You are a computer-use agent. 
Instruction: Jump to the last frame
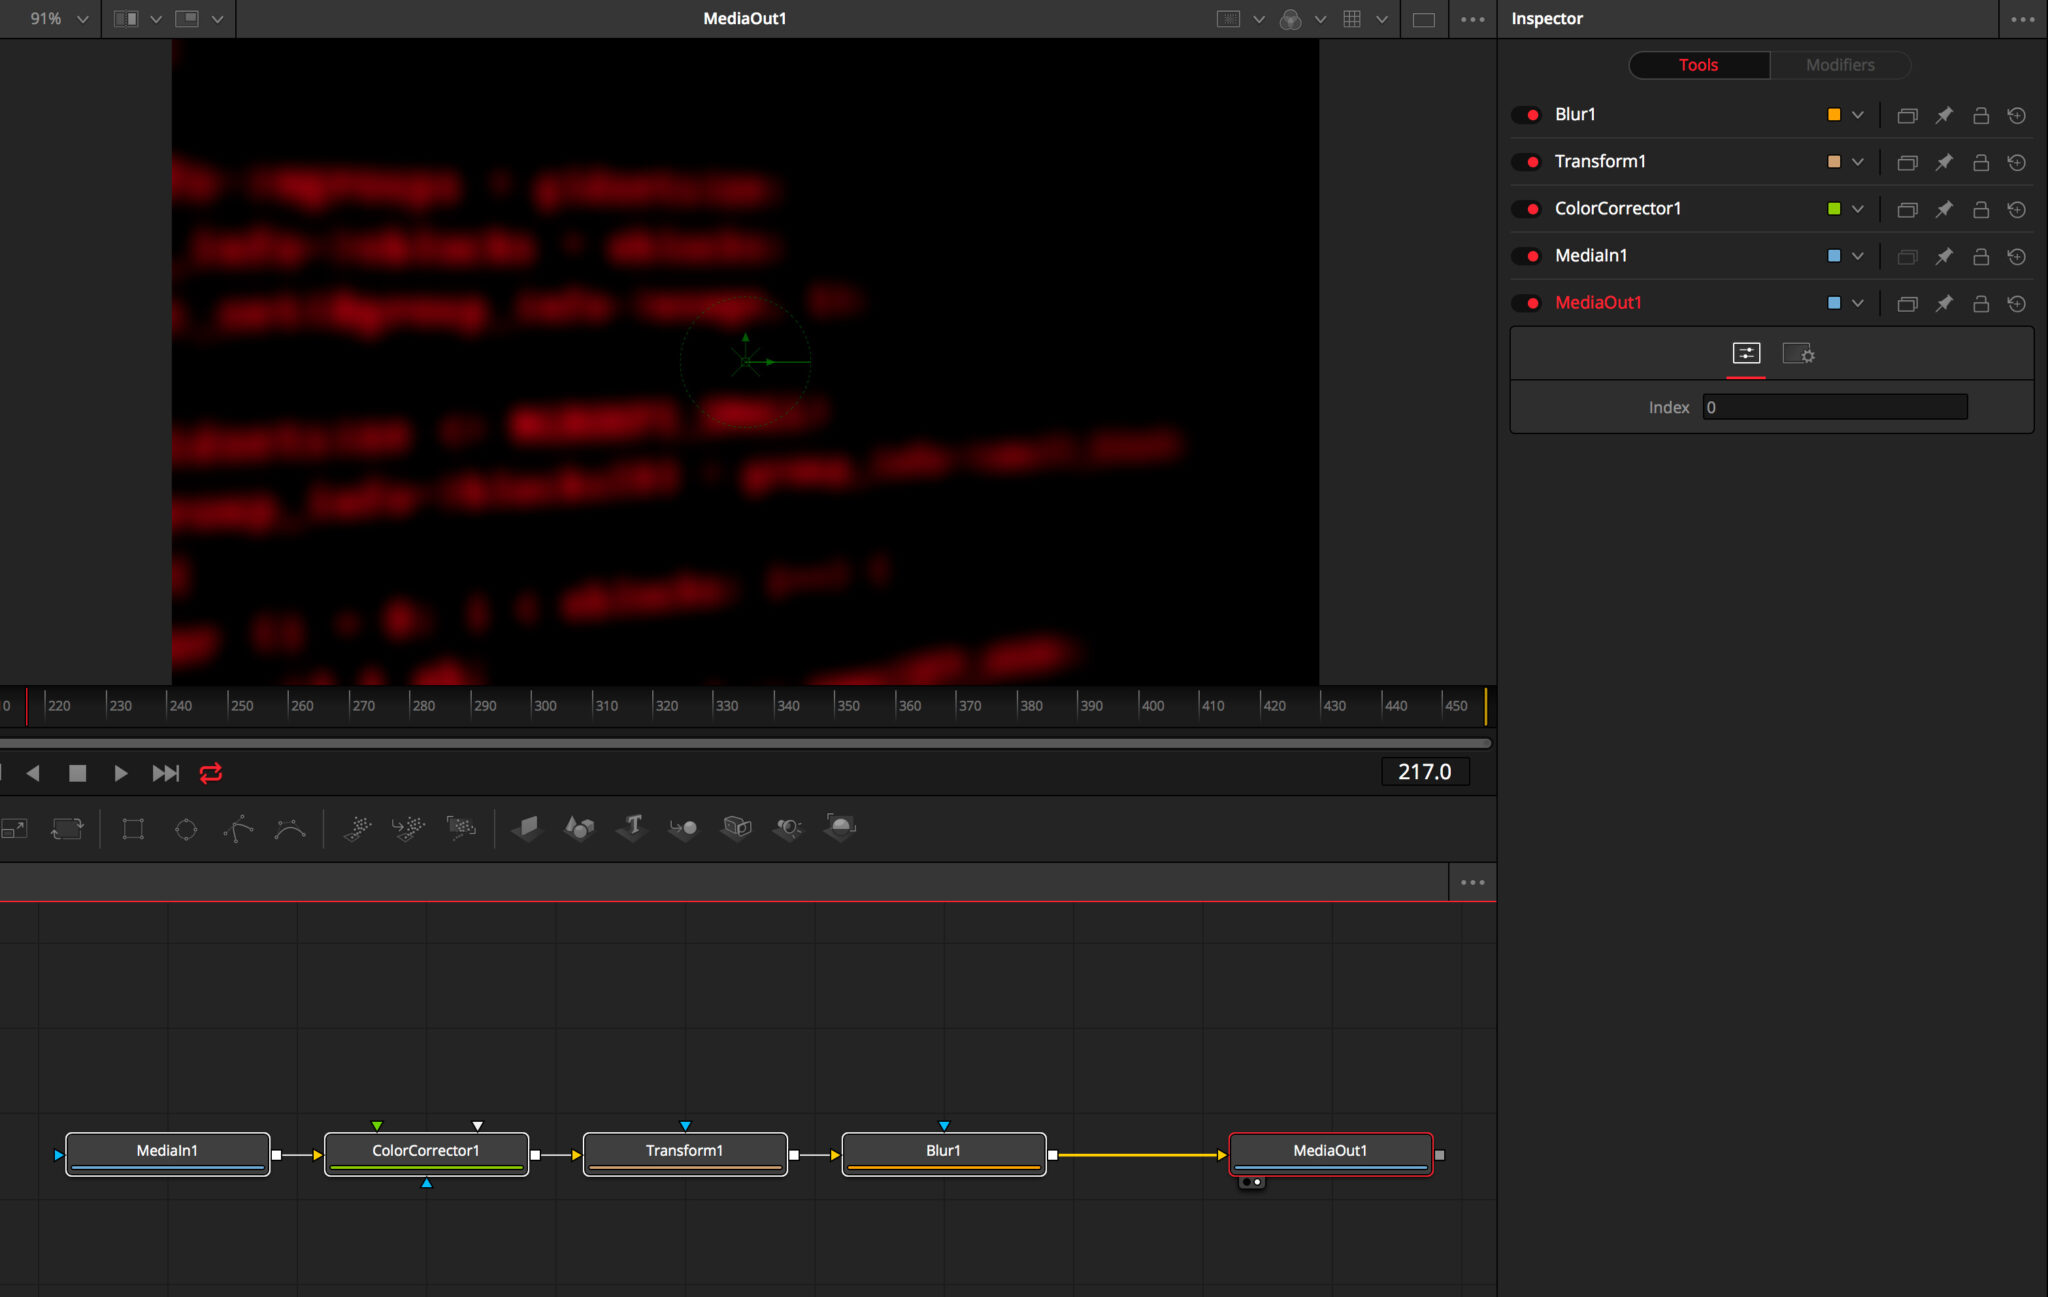point(165,773)
